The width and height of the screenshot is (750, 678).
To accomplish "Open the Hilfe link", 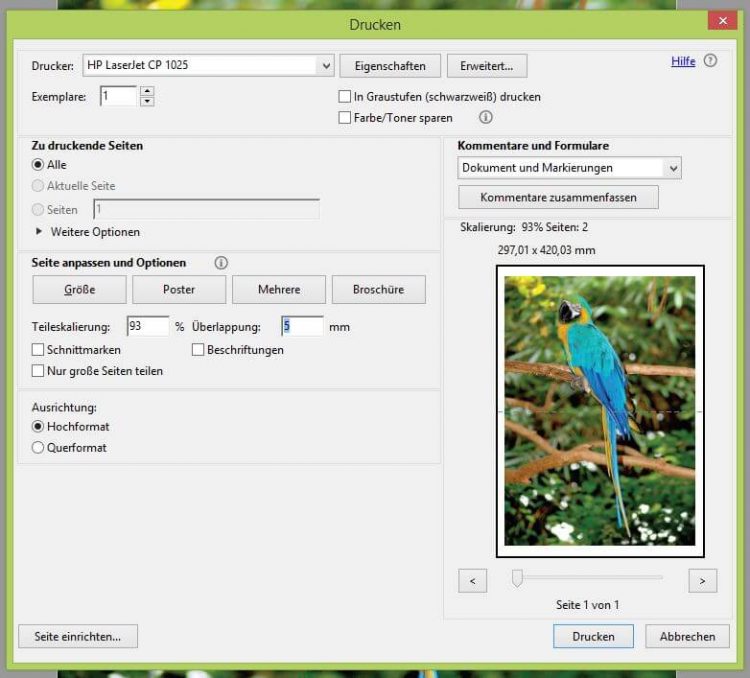I will pyautogui.click(x=683, y=61).
